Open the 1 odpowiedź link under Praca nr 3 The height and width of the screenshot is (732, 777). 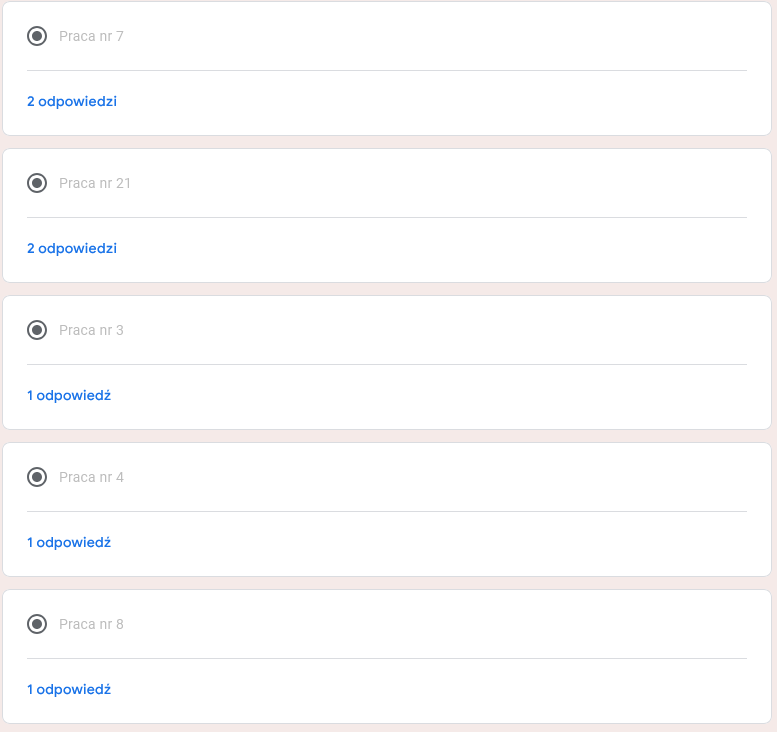[69, 395]
